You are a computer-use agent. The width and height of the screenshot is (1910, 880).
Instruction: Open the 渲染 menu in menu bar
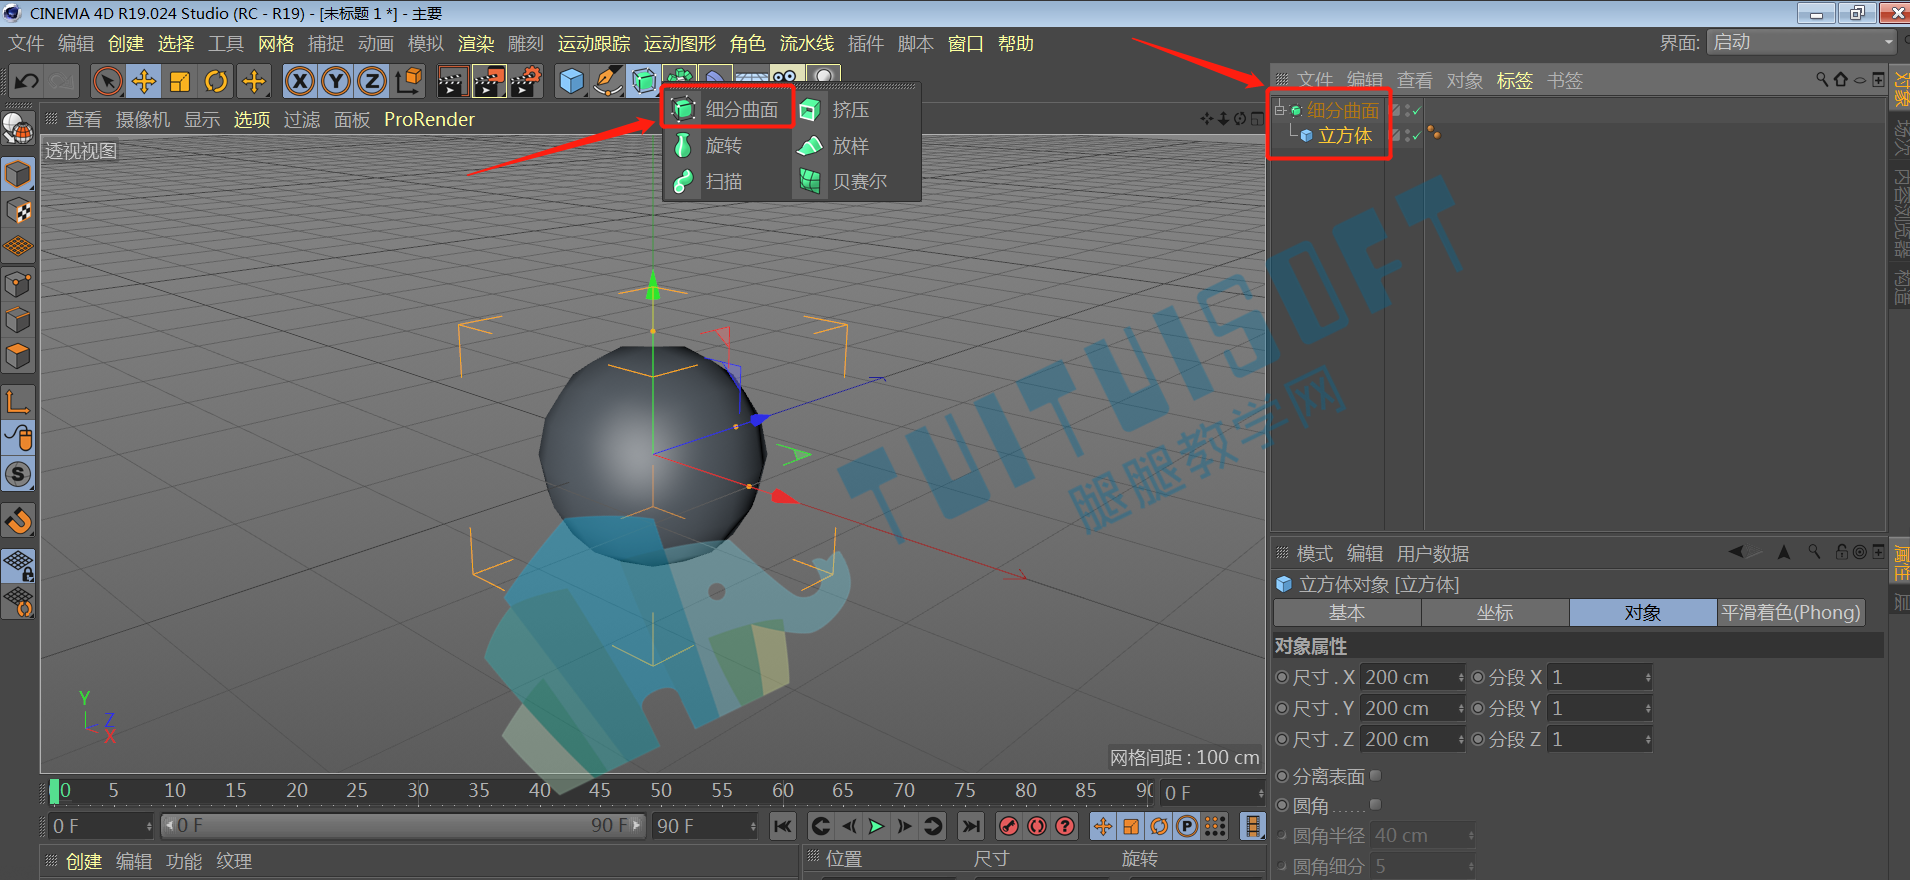coord(476,44)
